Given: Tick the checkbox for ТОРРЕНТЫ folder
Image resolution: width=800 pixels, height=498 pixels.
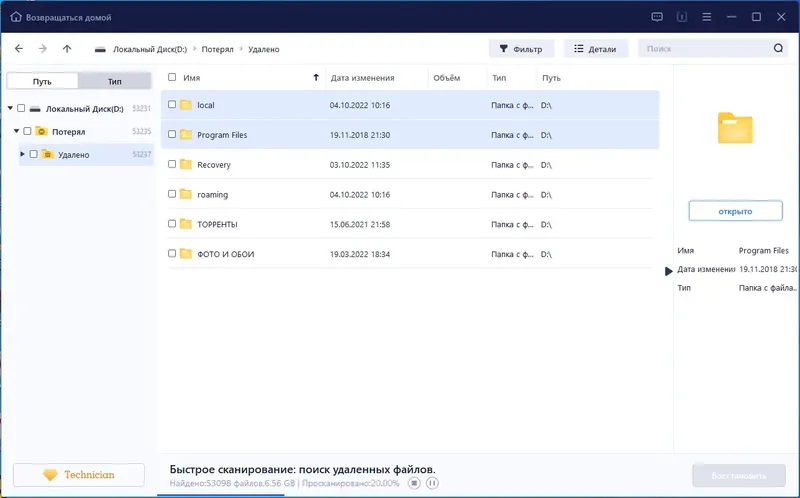Looking at the screenshot, I should pos(172,223).
